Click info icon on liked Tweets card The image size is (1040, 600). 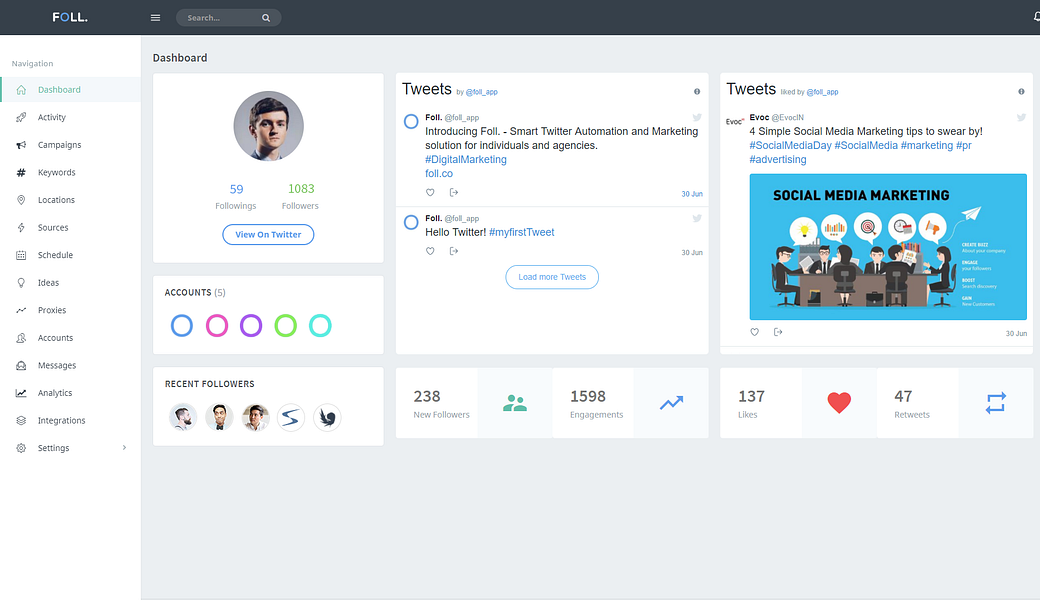coord(1021,91)
